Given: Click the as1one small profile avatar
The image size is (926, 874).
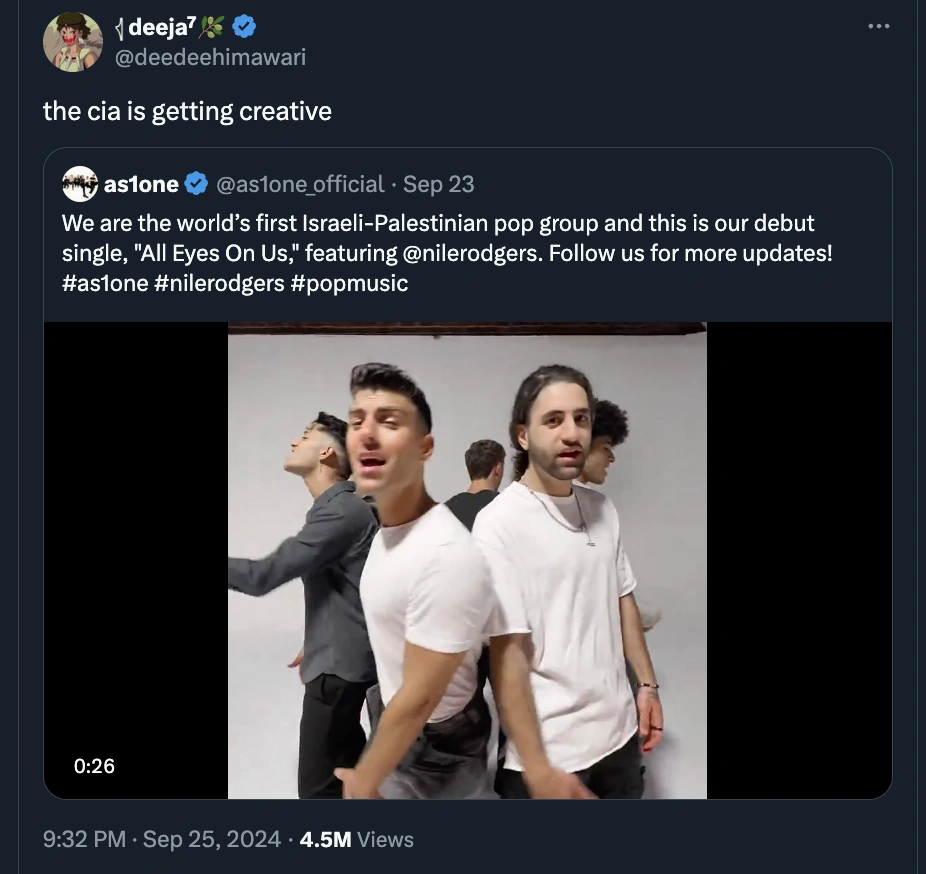Looking at the screenshot, I should point(79,184).
